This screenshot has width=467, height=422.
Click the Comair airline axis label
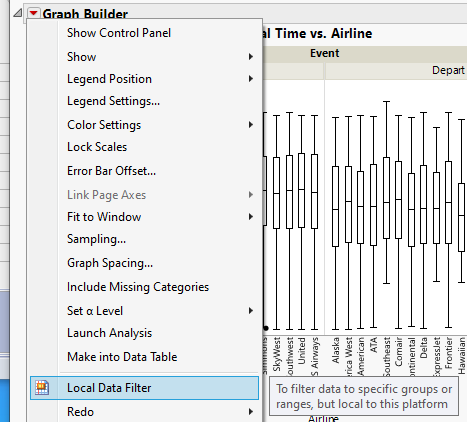pyautogui.click(x=398, y=351)
